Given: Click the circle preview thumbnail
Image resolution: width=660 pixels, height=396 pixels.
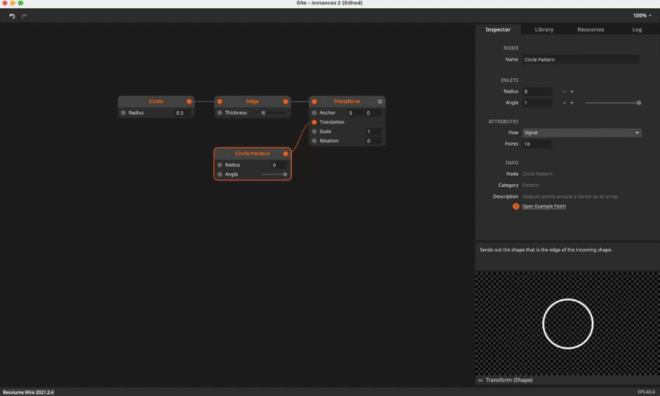Looking at the screenshot, I should pyautogui.click(x=567, y=324).
